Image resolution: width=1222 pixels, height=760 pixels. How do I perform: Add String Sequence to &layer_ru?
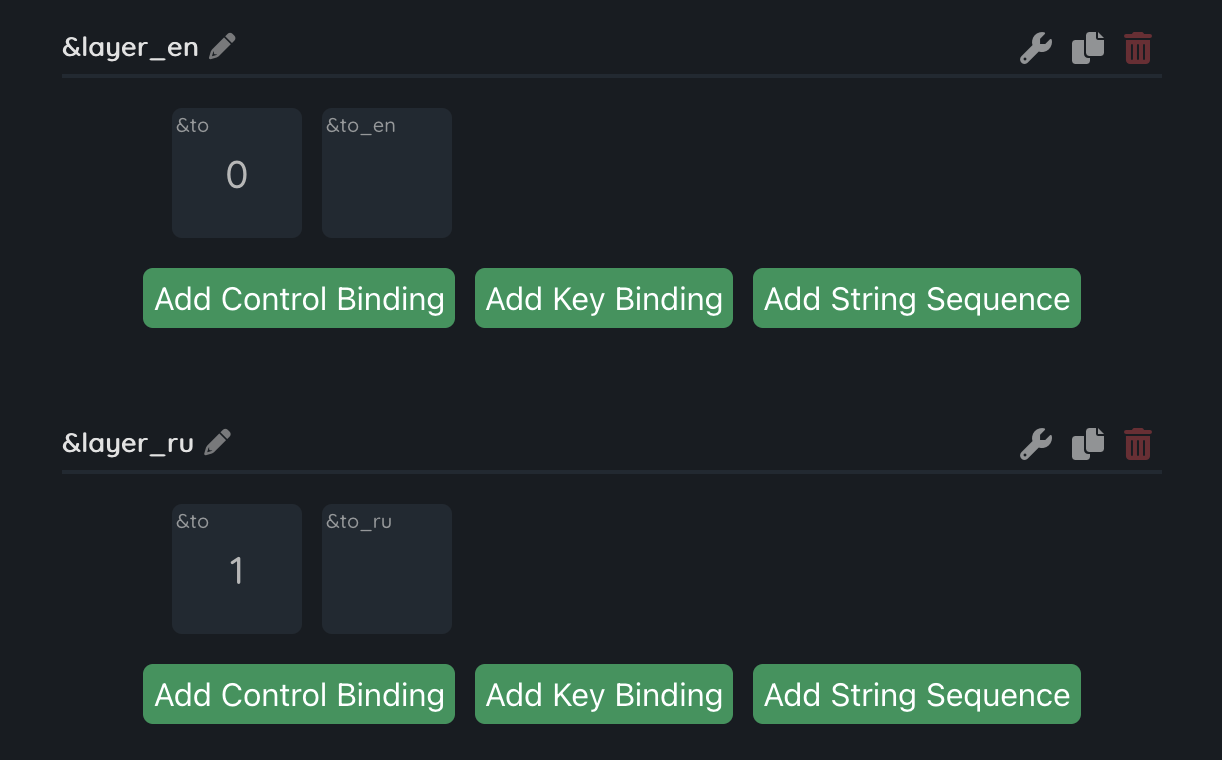(x=917, y=694)
